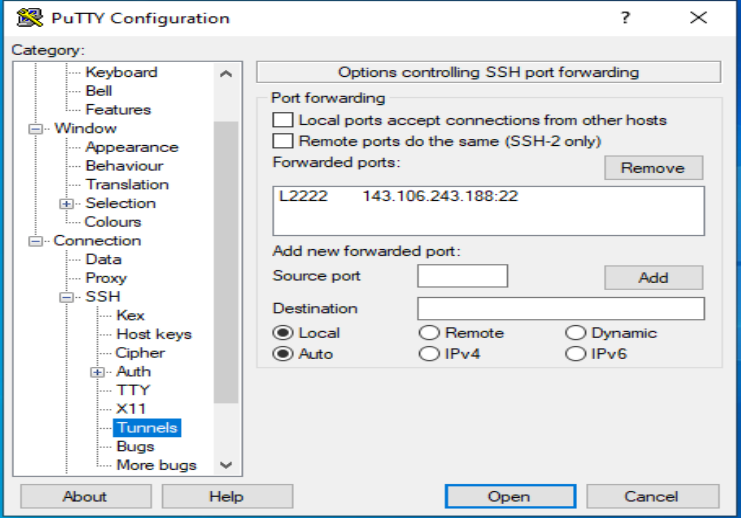Viewport: 741px width, 518px height.
Task: Select the Dynamic radio button
Action: click(576, 333)
